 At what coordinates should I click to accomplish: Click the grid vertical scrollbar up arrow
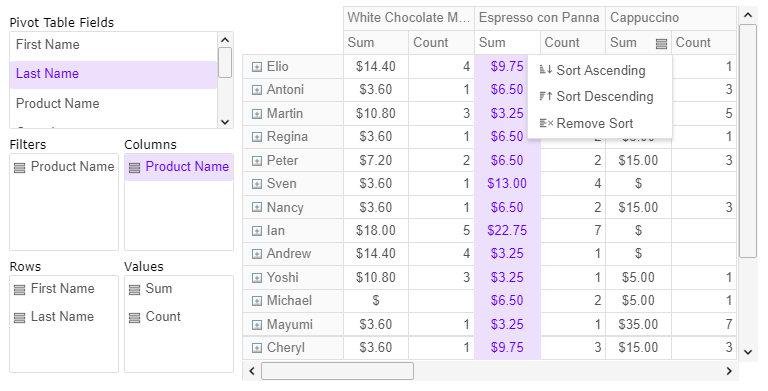[747, 15]
